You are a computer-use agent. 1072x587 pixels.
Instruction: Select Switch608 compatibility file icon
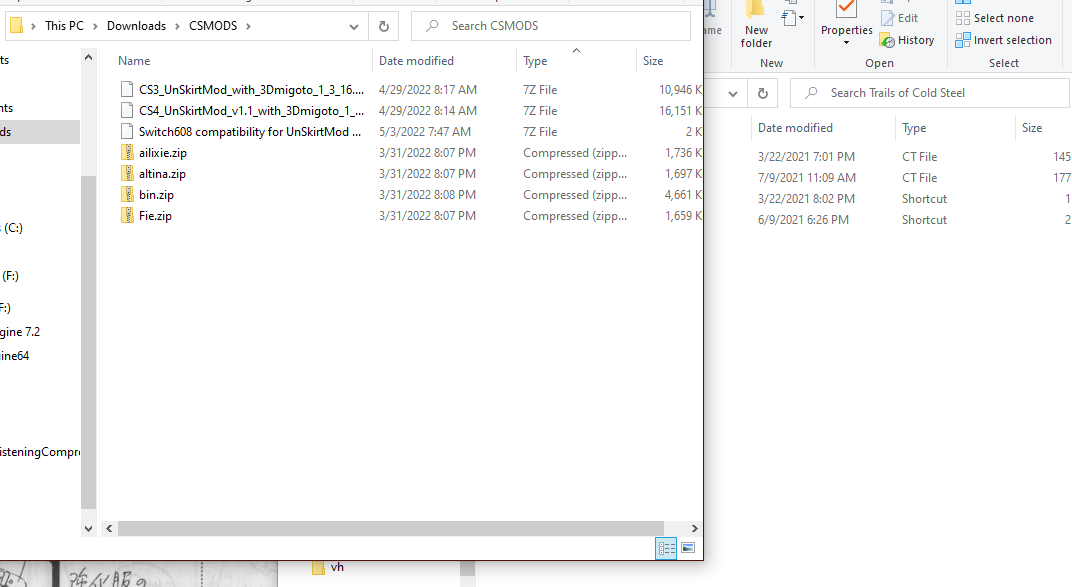(126, 131)
